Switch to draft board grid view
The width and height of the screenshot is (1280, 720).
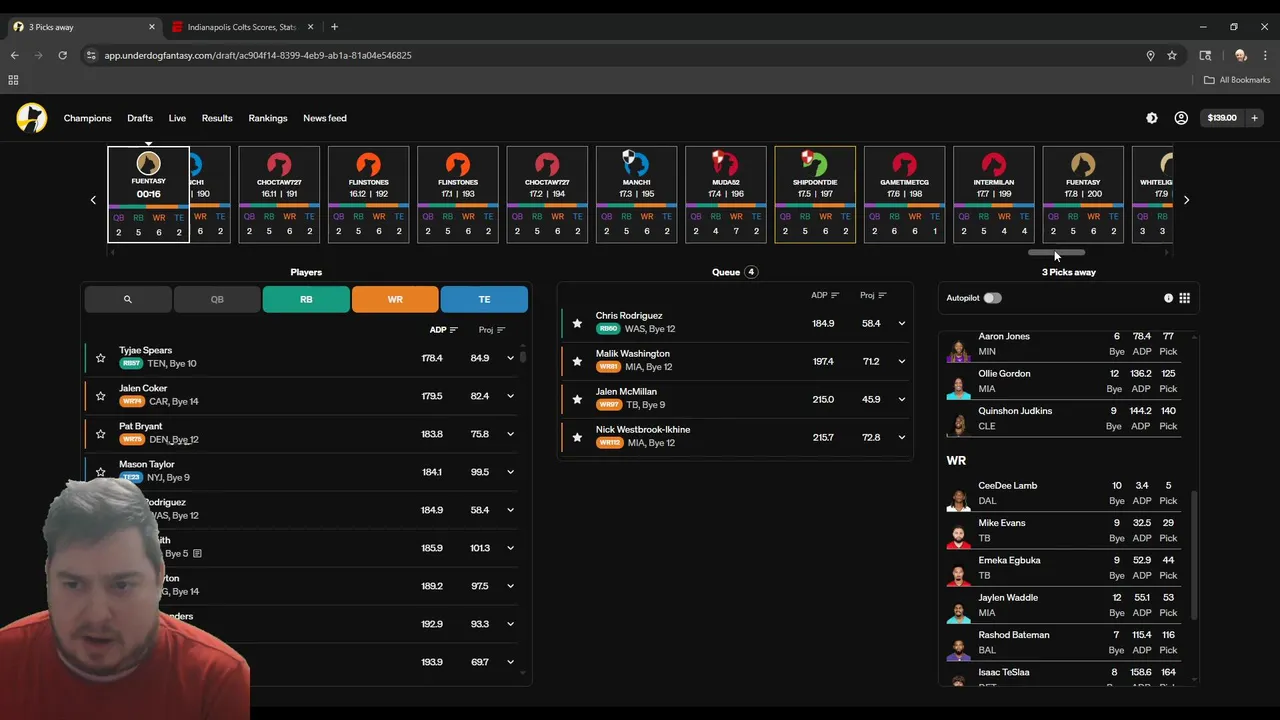point(1184,298)
